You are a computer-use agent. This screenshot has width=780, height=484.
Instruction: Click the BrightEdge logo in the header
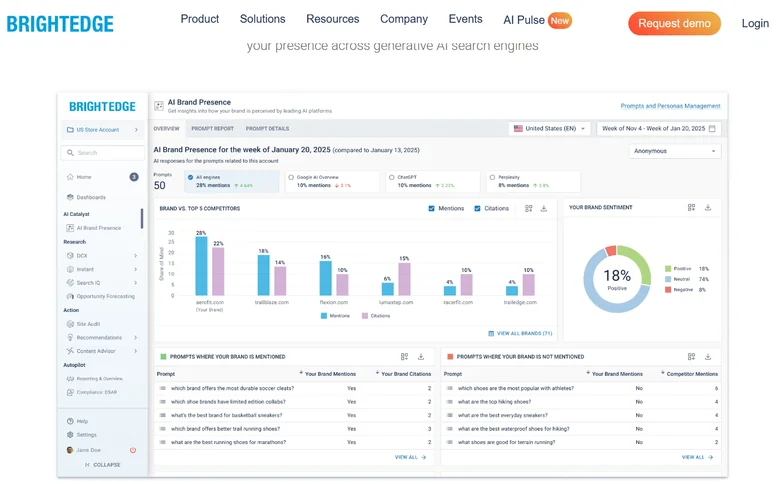[x=60, y=23]
